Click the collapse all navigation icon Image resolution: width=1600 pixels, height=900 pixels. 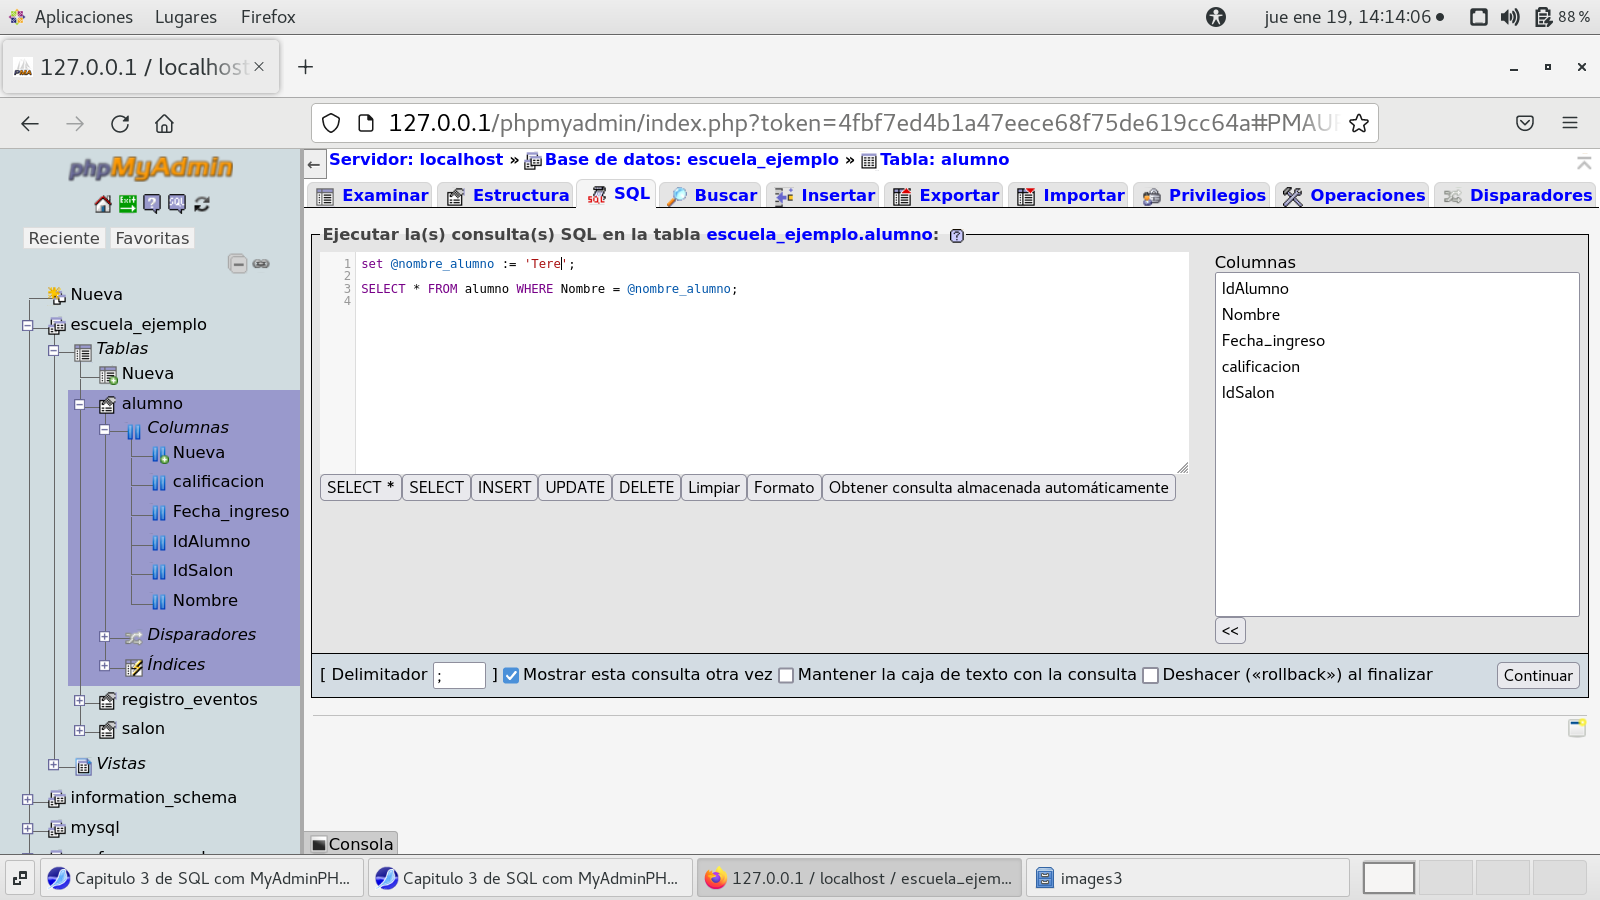click(x=238, y=264)
